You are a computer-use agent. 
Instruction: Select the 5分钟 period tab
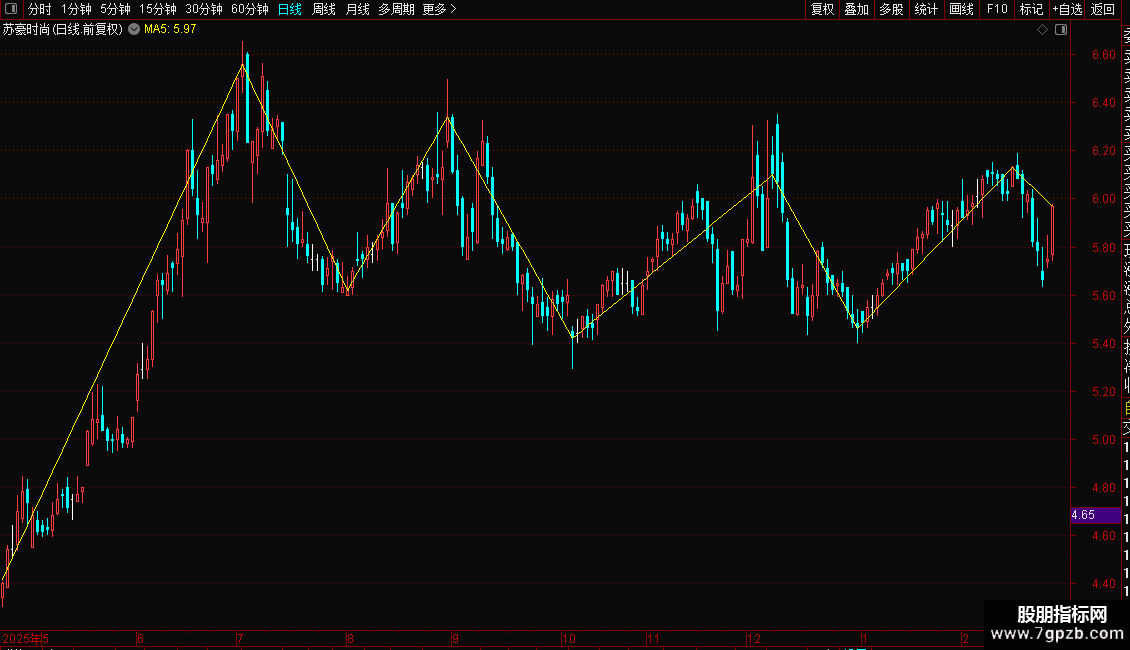coord(115,9)
